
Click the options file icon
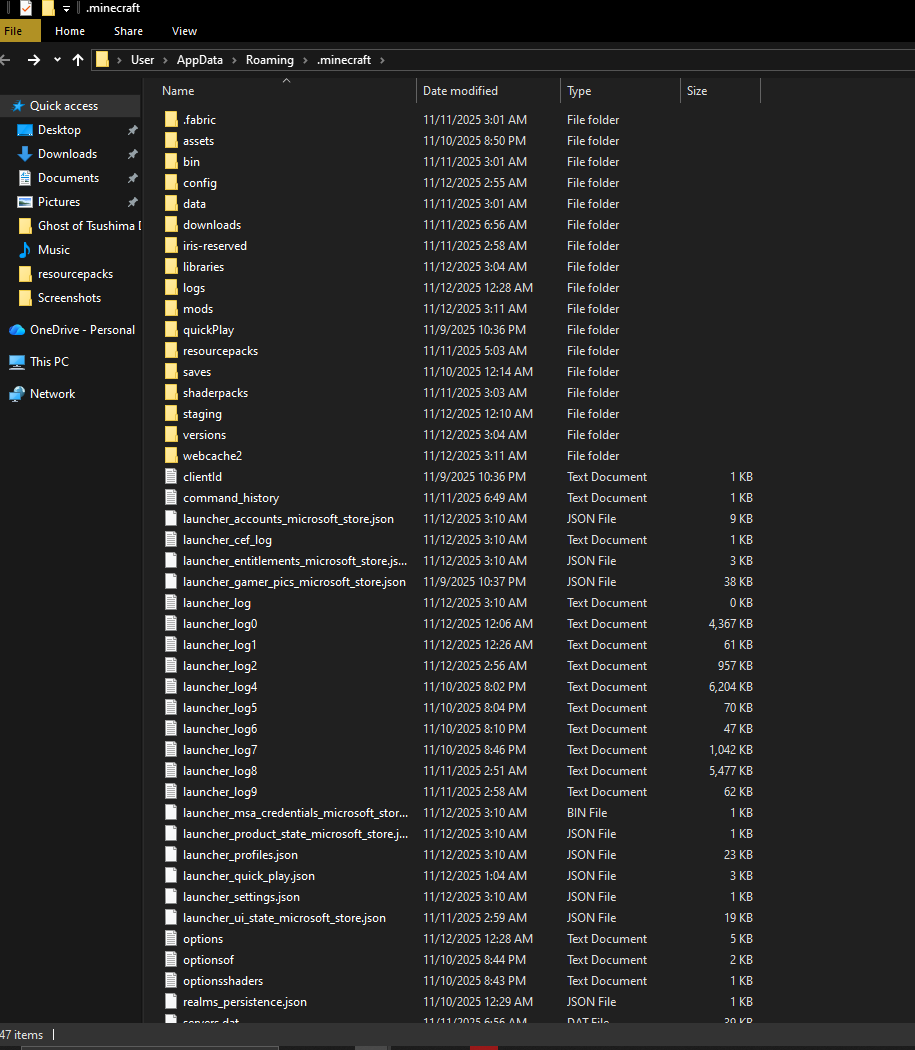pyautogui.click(x=171, y=939)
